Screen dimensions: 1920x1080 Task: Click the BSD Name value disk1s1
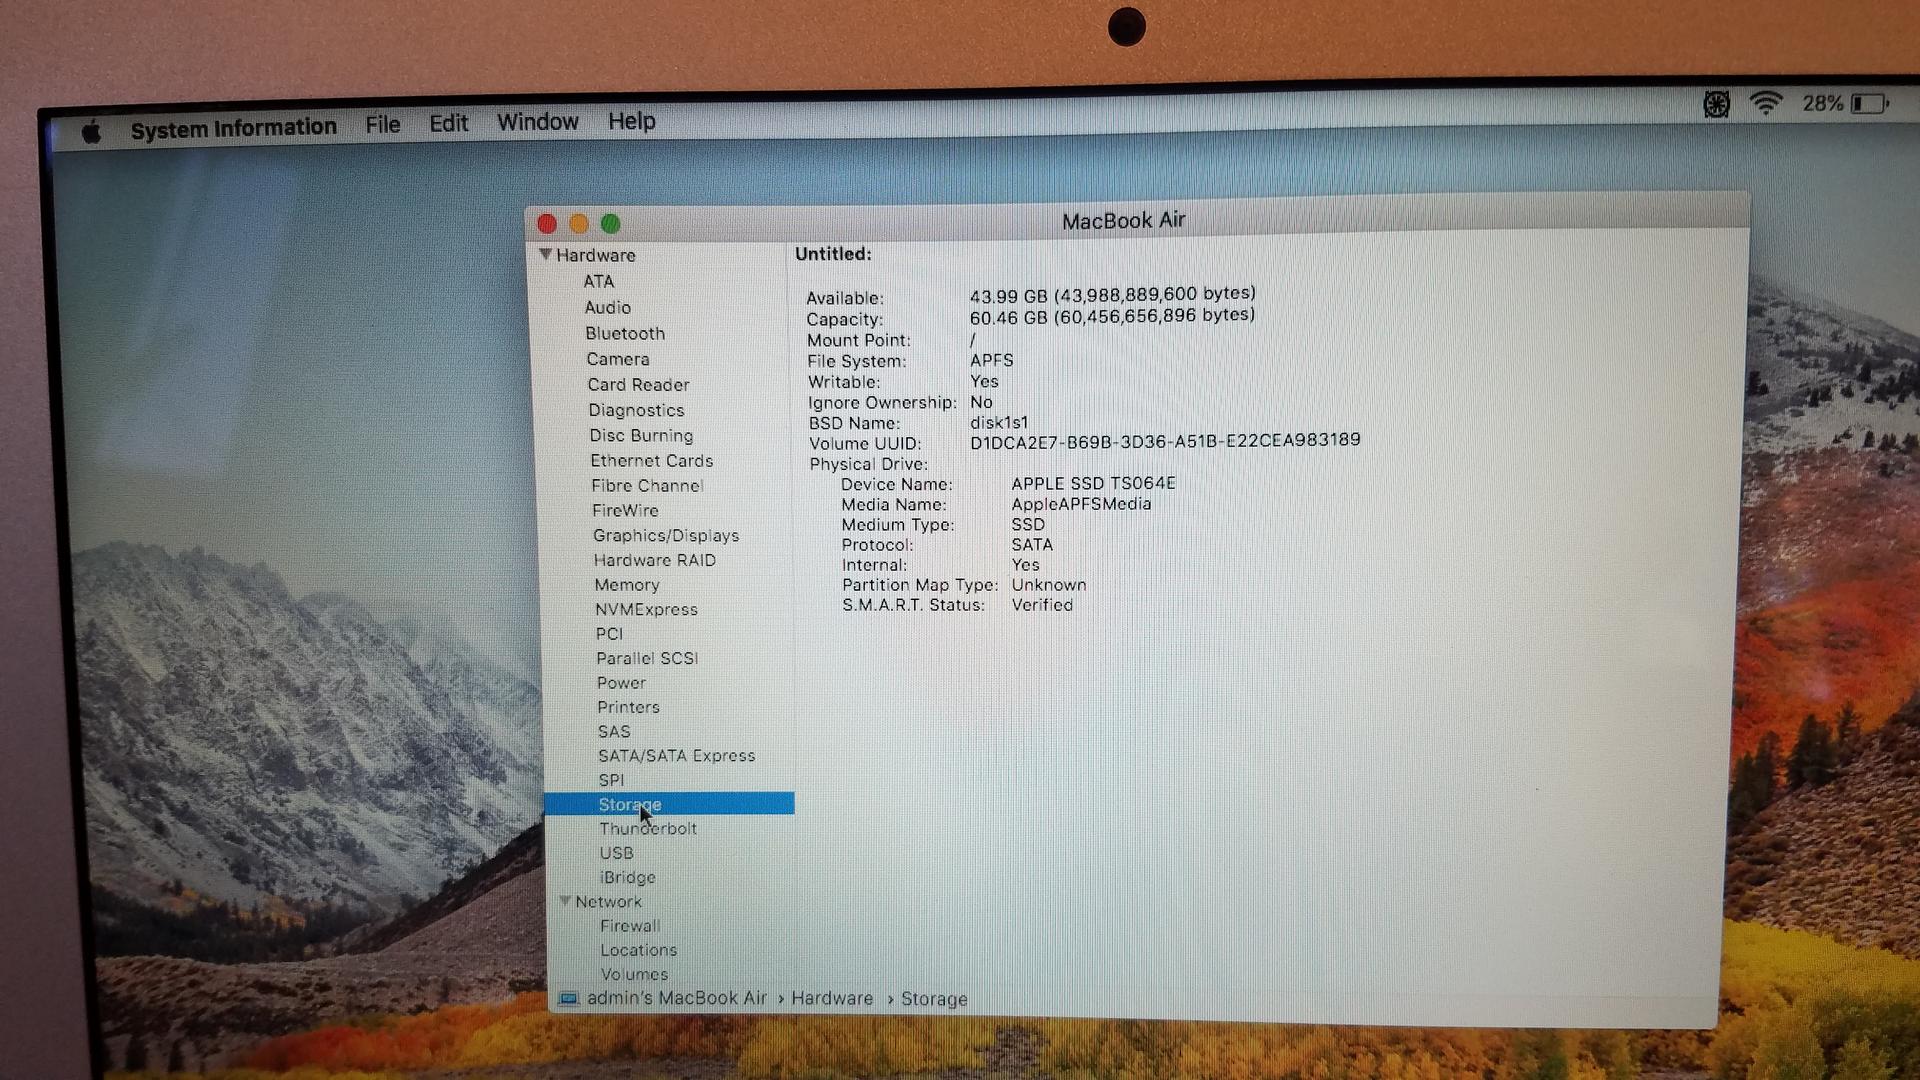coord(998,423)
